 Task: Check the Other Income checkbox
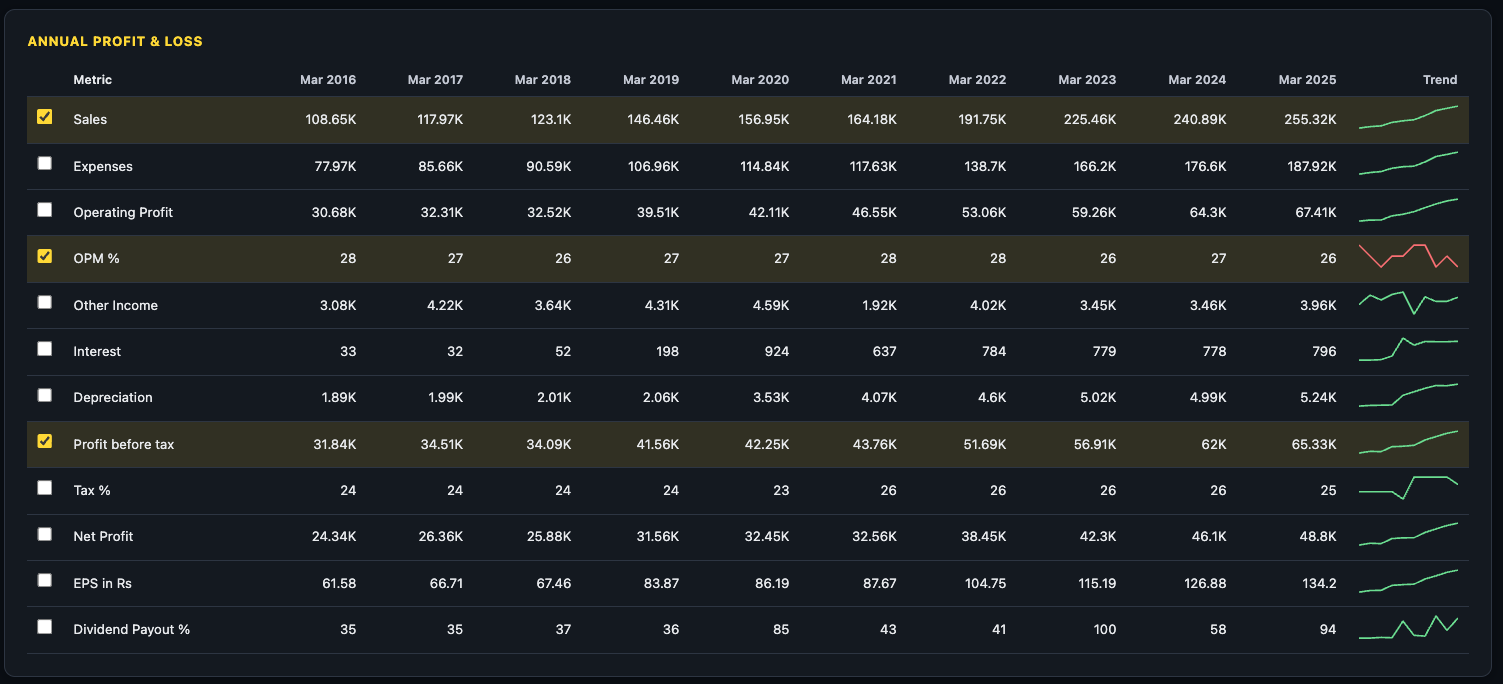[44, 302]
